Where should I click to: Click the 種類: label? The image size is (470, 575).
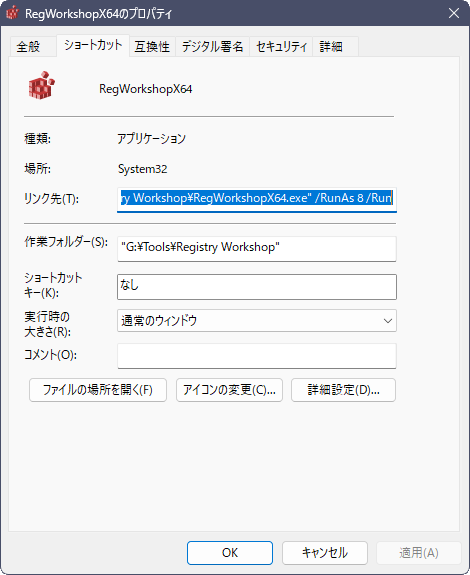(37, 139)
